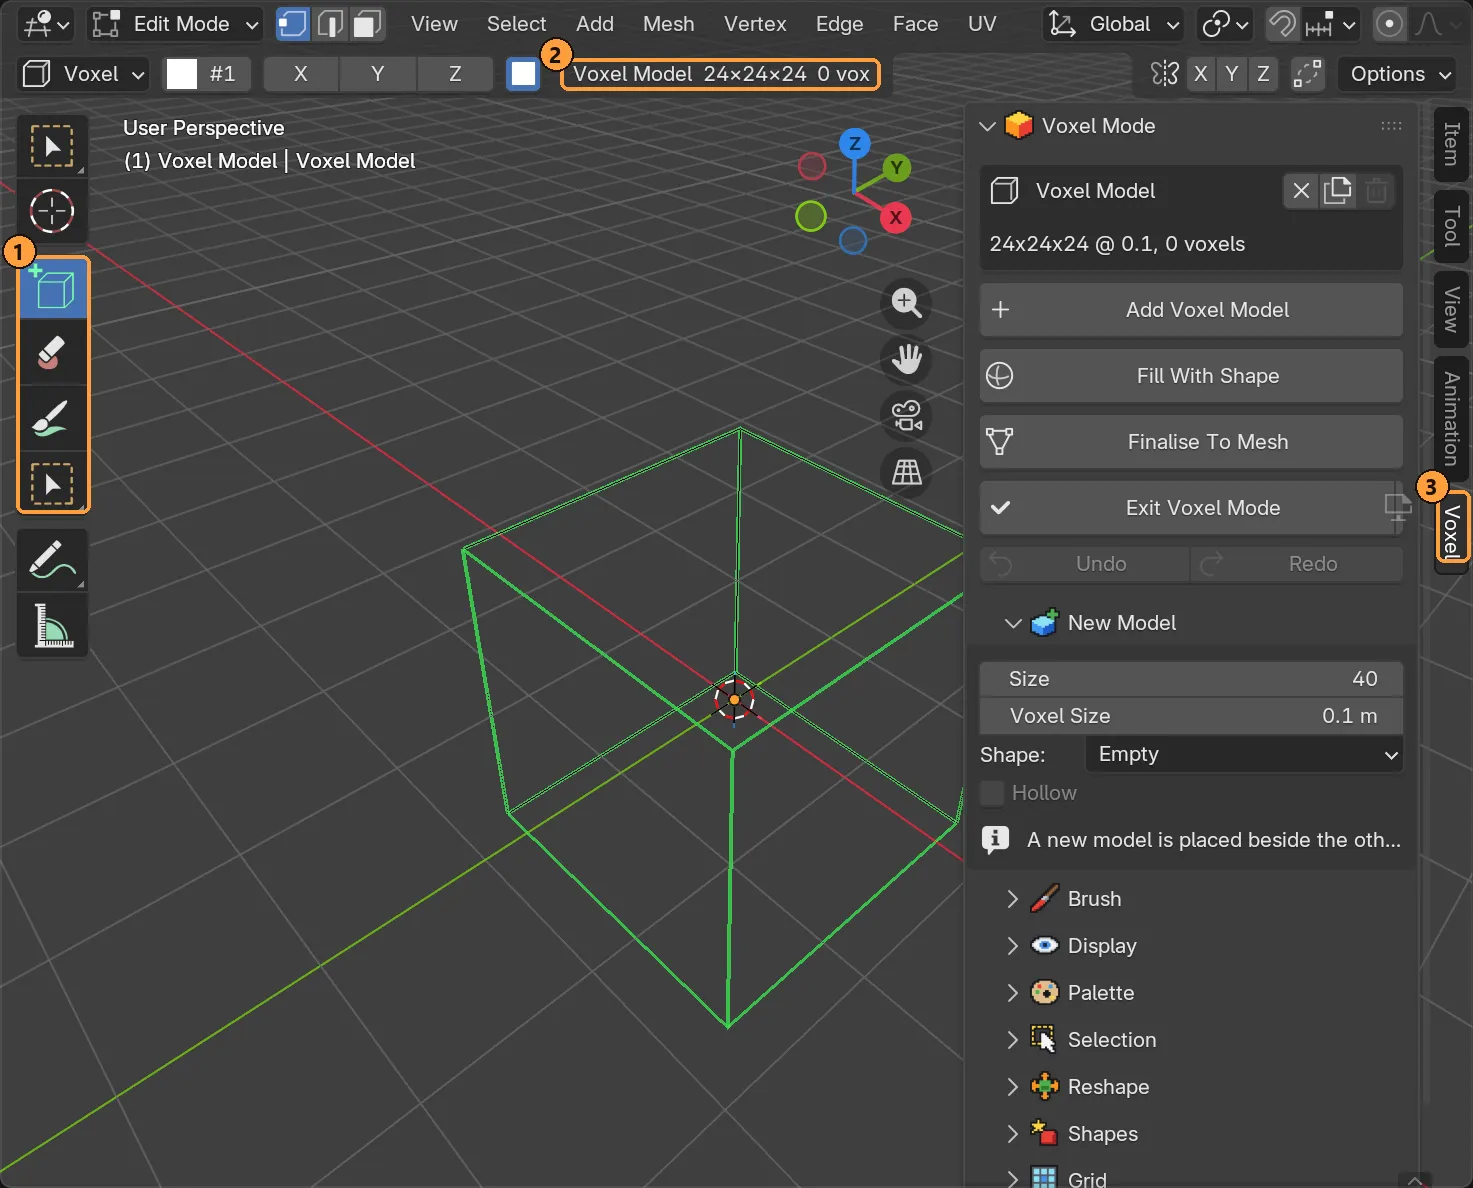Collapse the Voxel Mode panel

pyautogui.click(x=988, y=126)
